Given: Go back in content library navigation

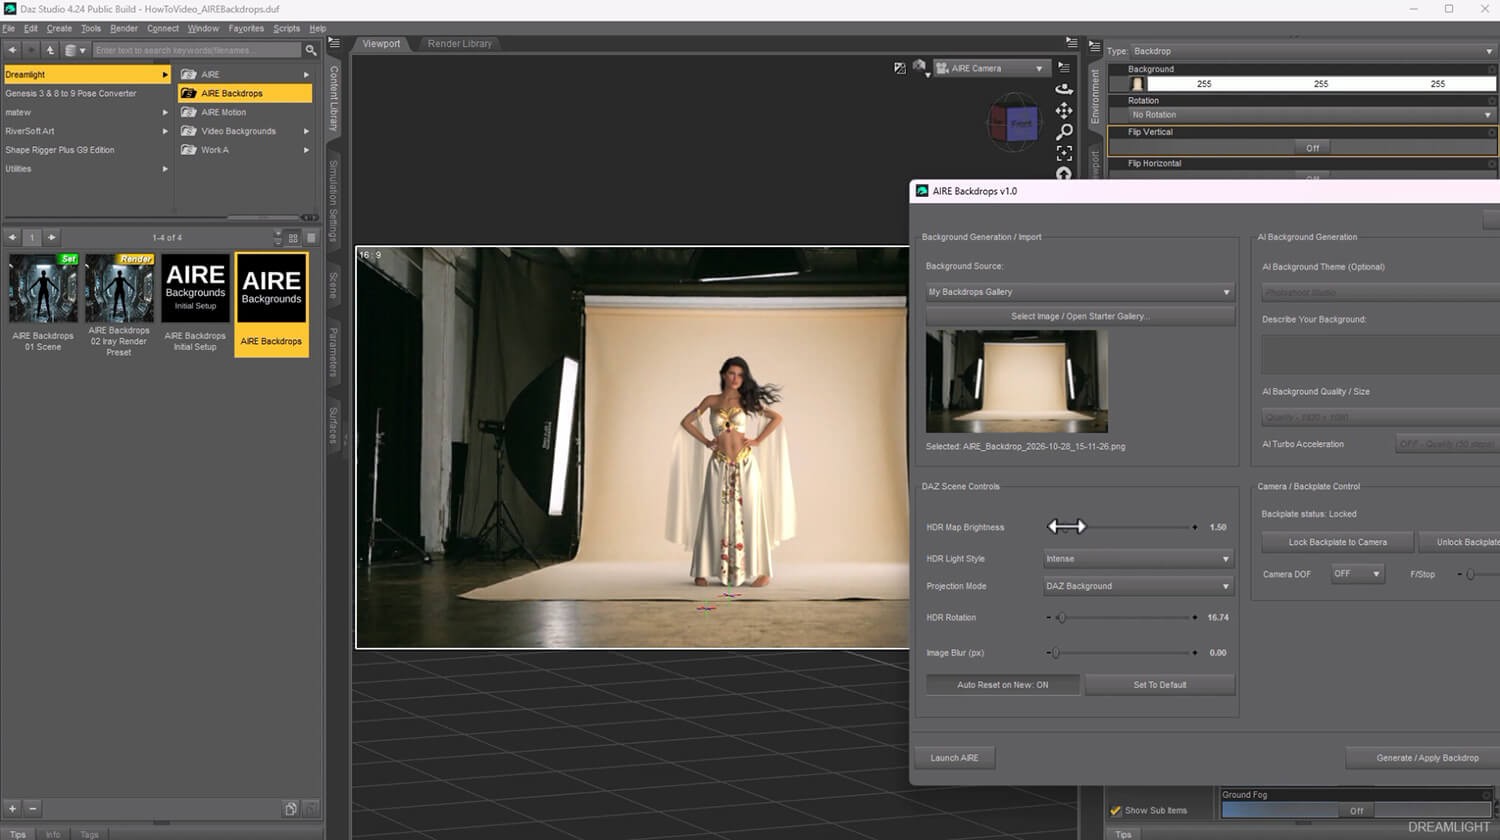Looking at the screenshot, I should (12, 50).
